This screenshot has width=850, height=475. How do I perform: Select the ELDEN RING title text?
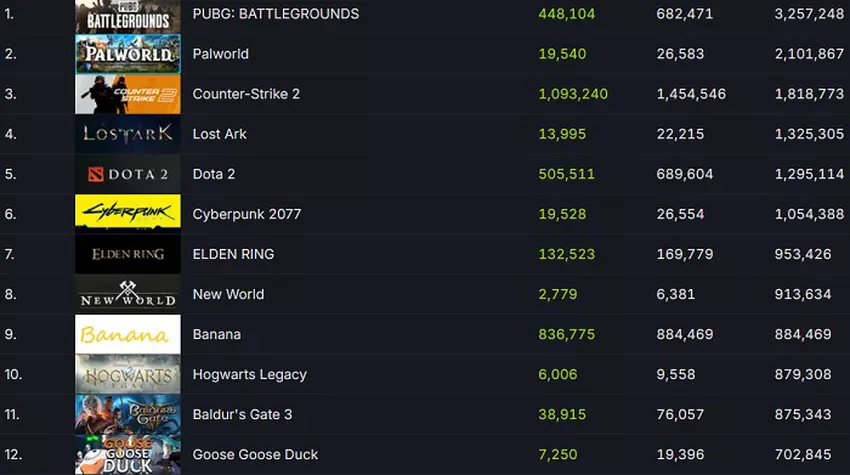point(233,254)
